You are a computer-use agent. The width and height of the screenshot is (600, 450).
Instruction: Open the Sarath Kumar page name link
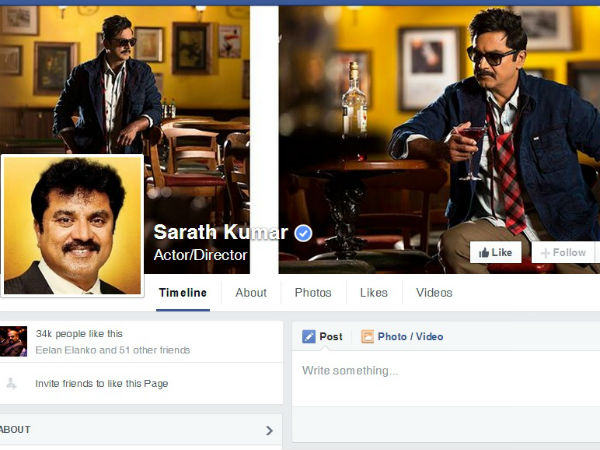click(x=221, y=232)
